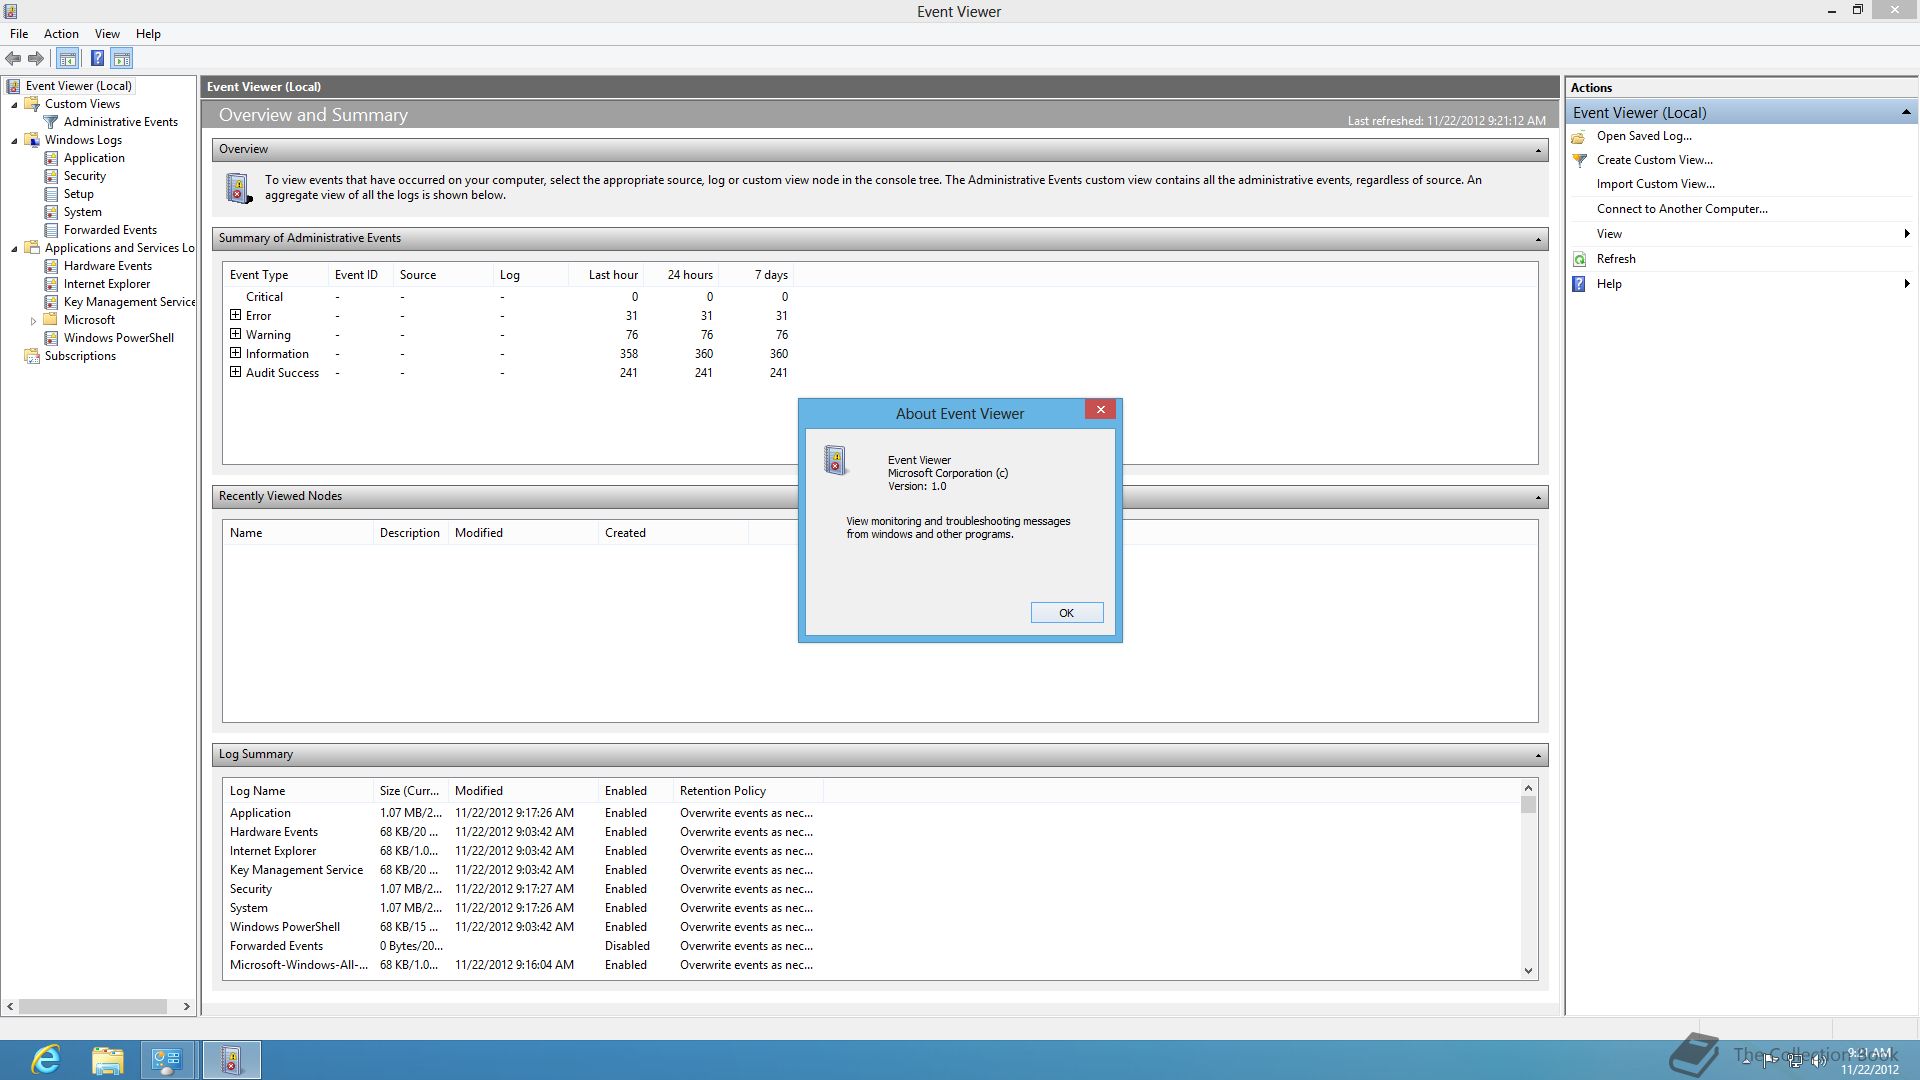
Task: Collapse the Event Viewer (Local) actions group
Action: [x=1906, y=112]
